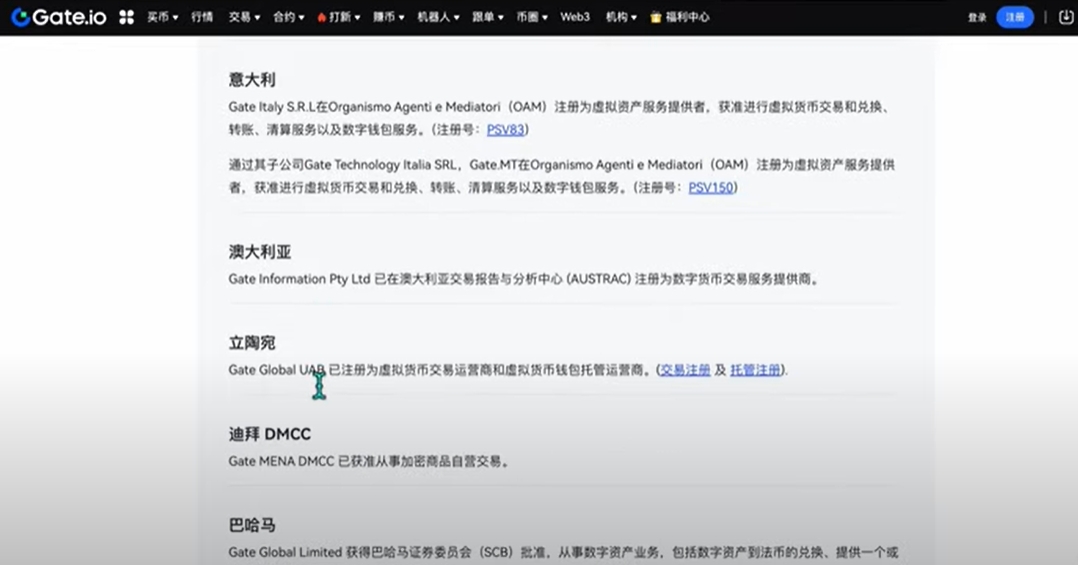Click the 登录 login button
This screenshot has height=565, width=1078.
pyautogui.click(x=977, y=18)
